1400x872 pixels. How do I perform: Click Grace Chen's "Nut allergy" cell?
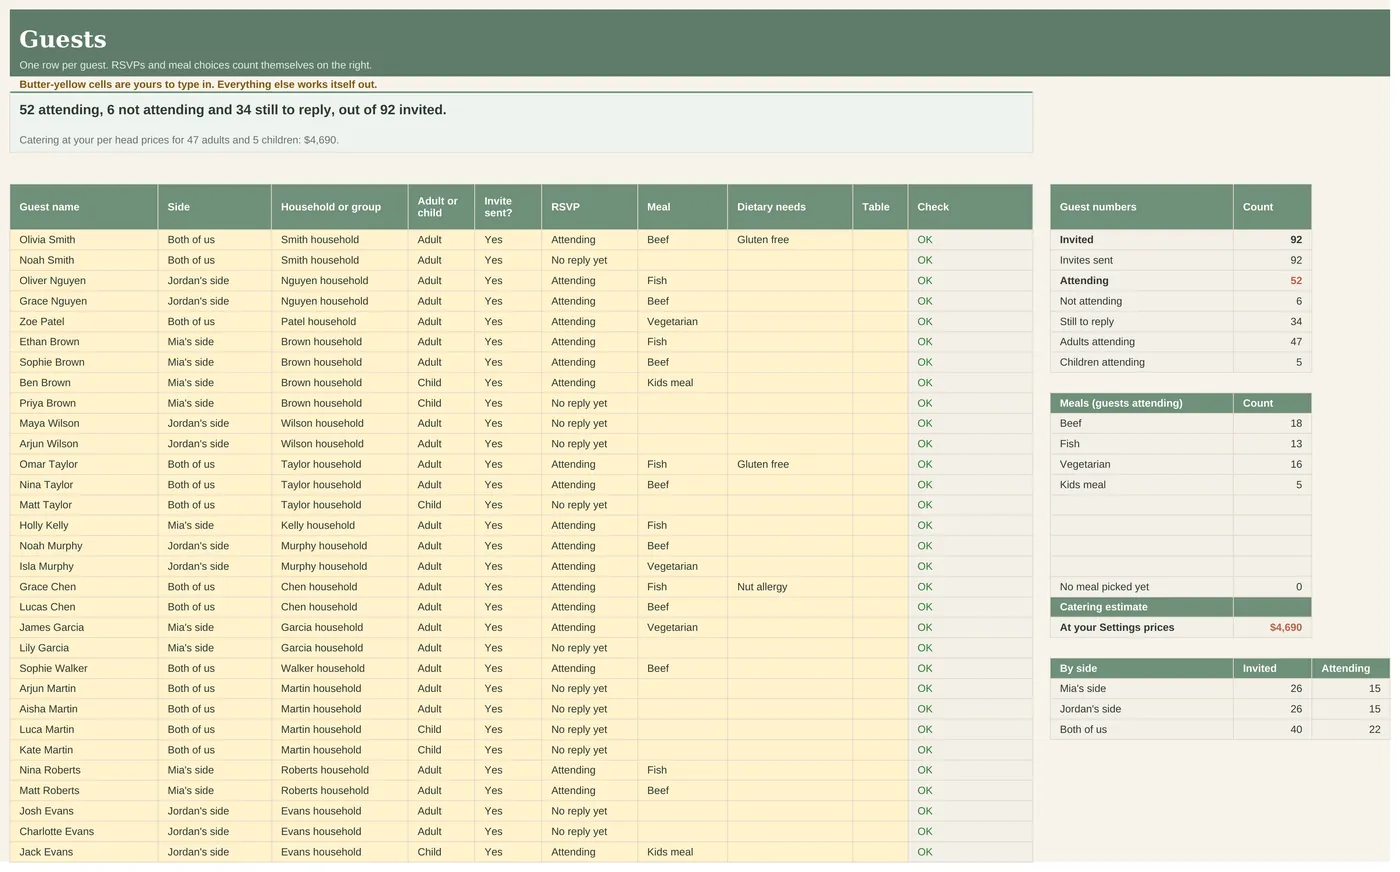coord(790,587)
